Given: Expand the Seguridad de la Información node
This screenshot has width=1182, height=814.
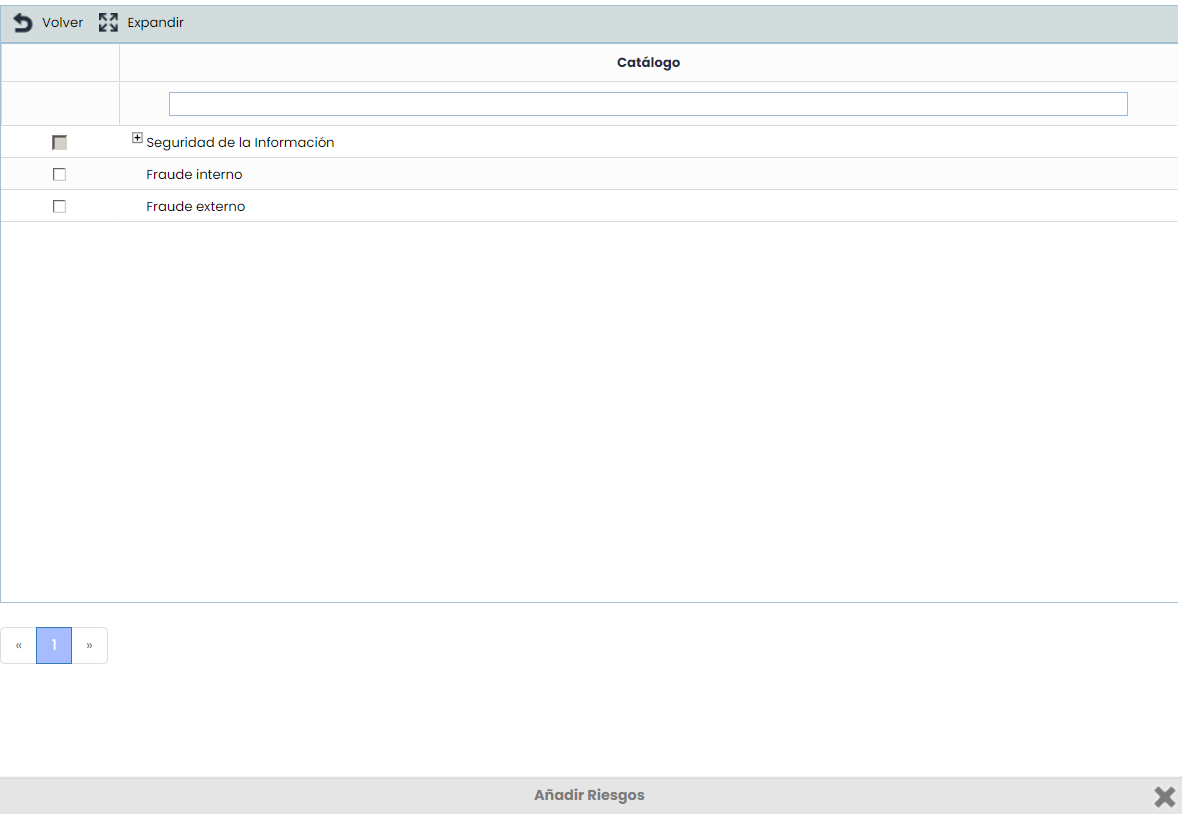Looking at the screenshot, I should tap(138, 139).
